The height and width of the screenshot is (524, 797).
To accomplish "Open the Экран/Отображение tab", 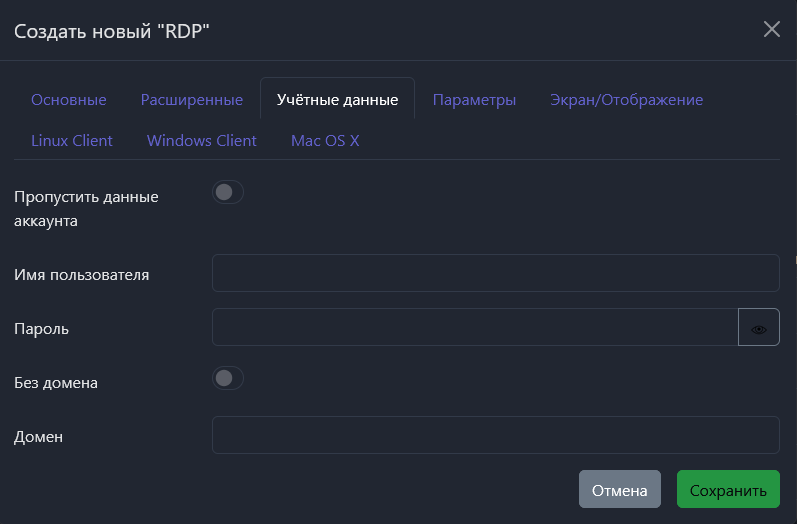I will pos(626,100).
